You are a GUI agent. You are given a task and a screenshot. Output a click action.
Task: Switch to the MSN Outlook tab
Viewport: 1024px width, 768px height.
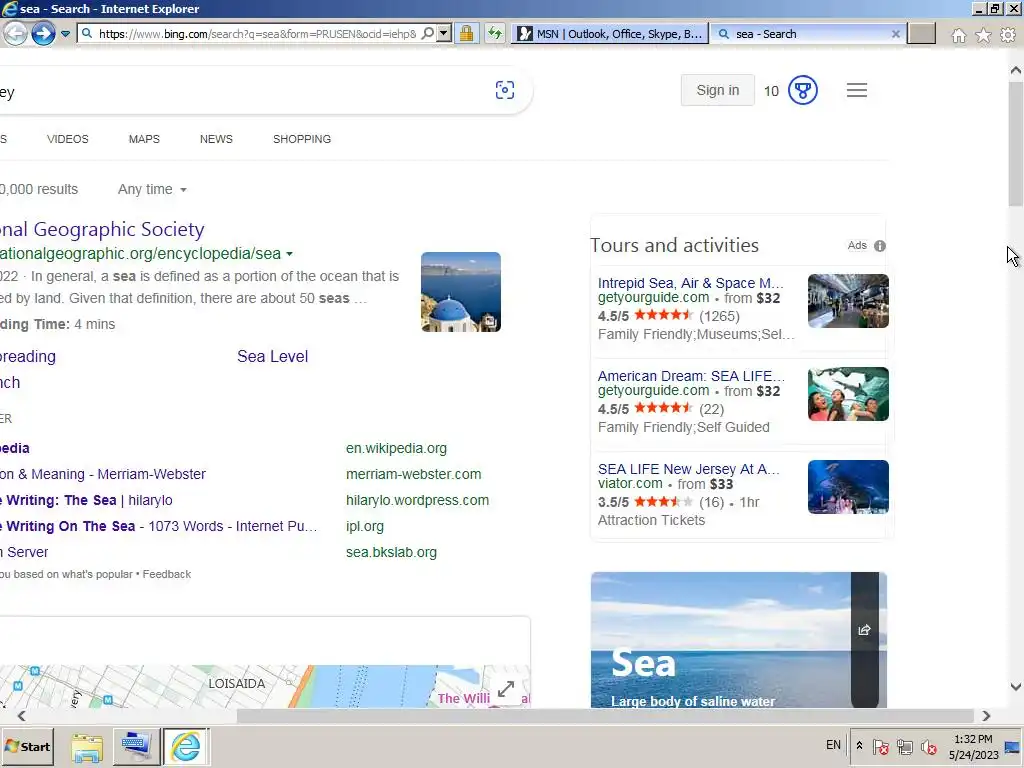pyautogui.click(x=610, y=34)
